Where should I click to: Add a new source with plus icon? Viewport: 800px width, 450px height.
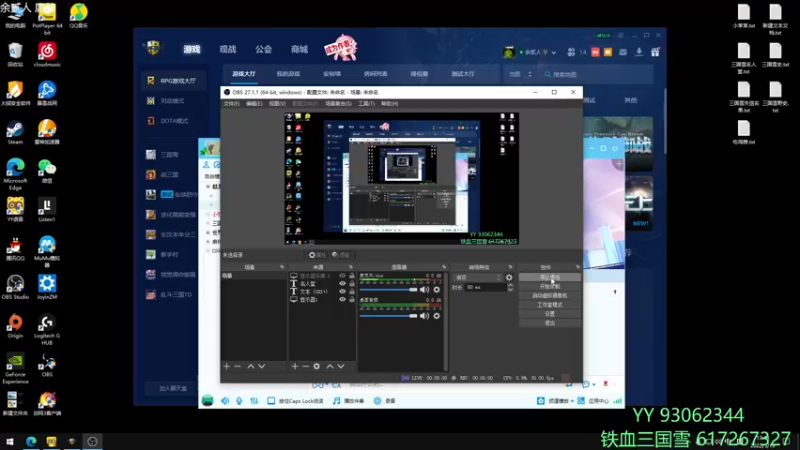point(294,366)
